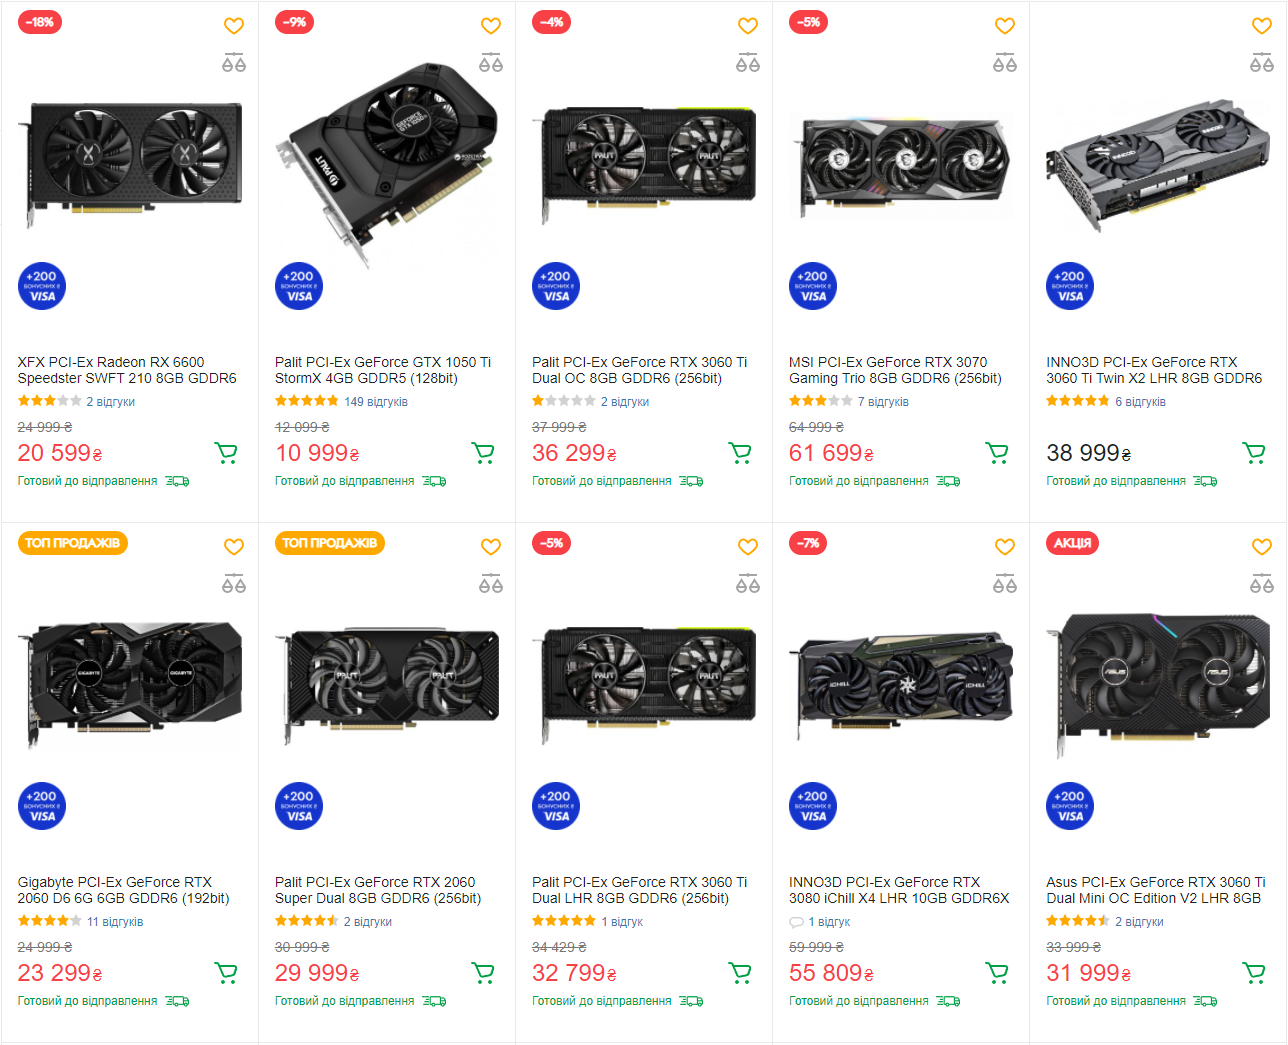Click the INNO3D RTX 3080 iChill X4 title

[x=898, y=890]
